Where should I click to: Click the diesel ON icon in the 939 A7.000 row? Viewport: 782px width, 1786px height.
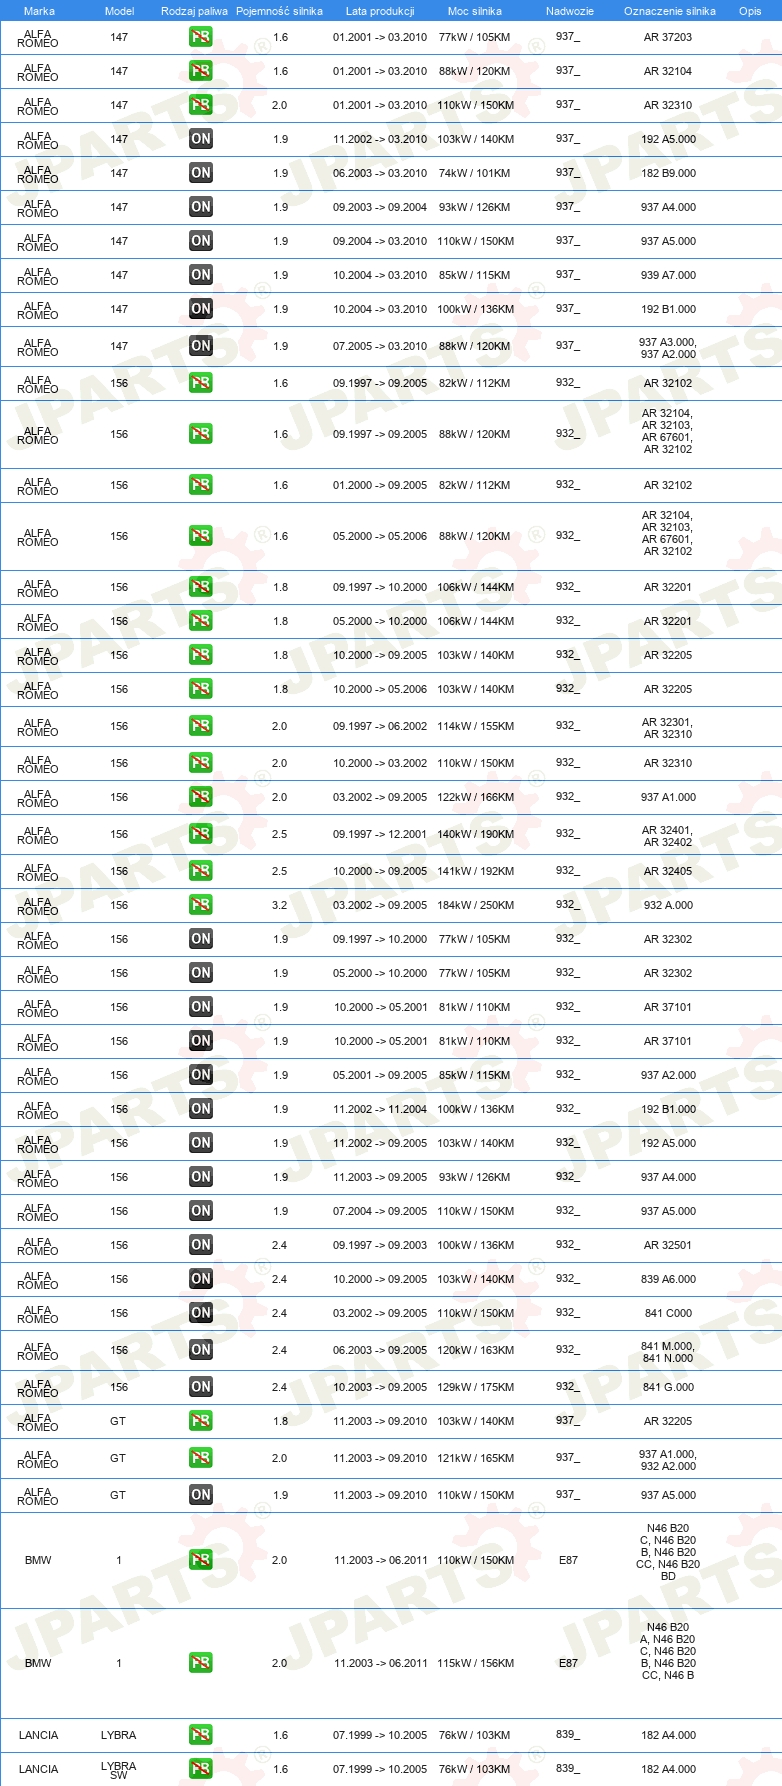200,275
